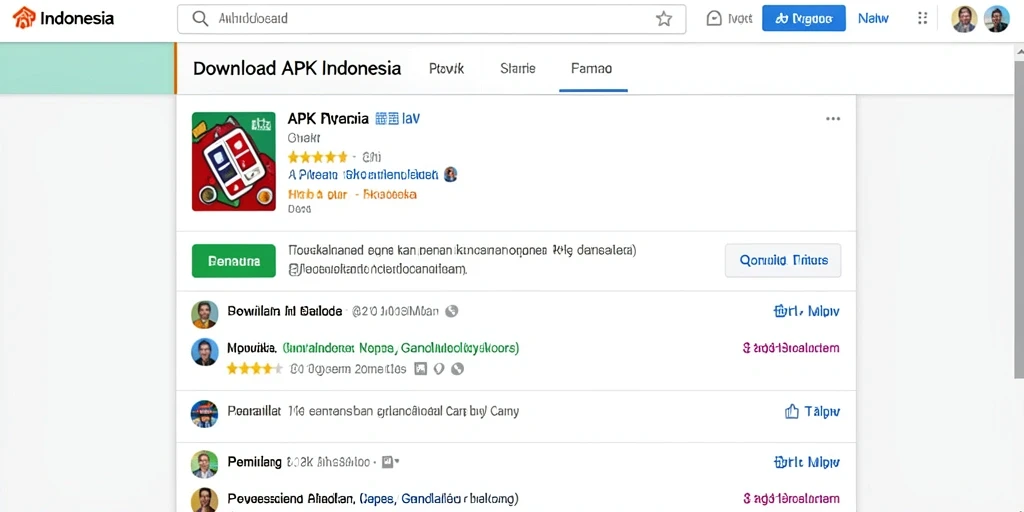Click the green Benauna download button
This screenshot has width=1024, height=512.
234,261
